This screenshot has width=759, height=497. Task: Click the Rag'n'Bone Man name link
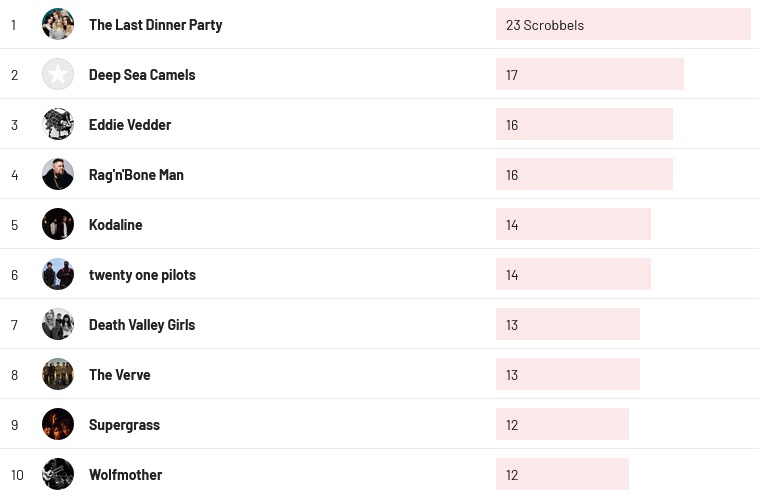(x=136, y=175)
